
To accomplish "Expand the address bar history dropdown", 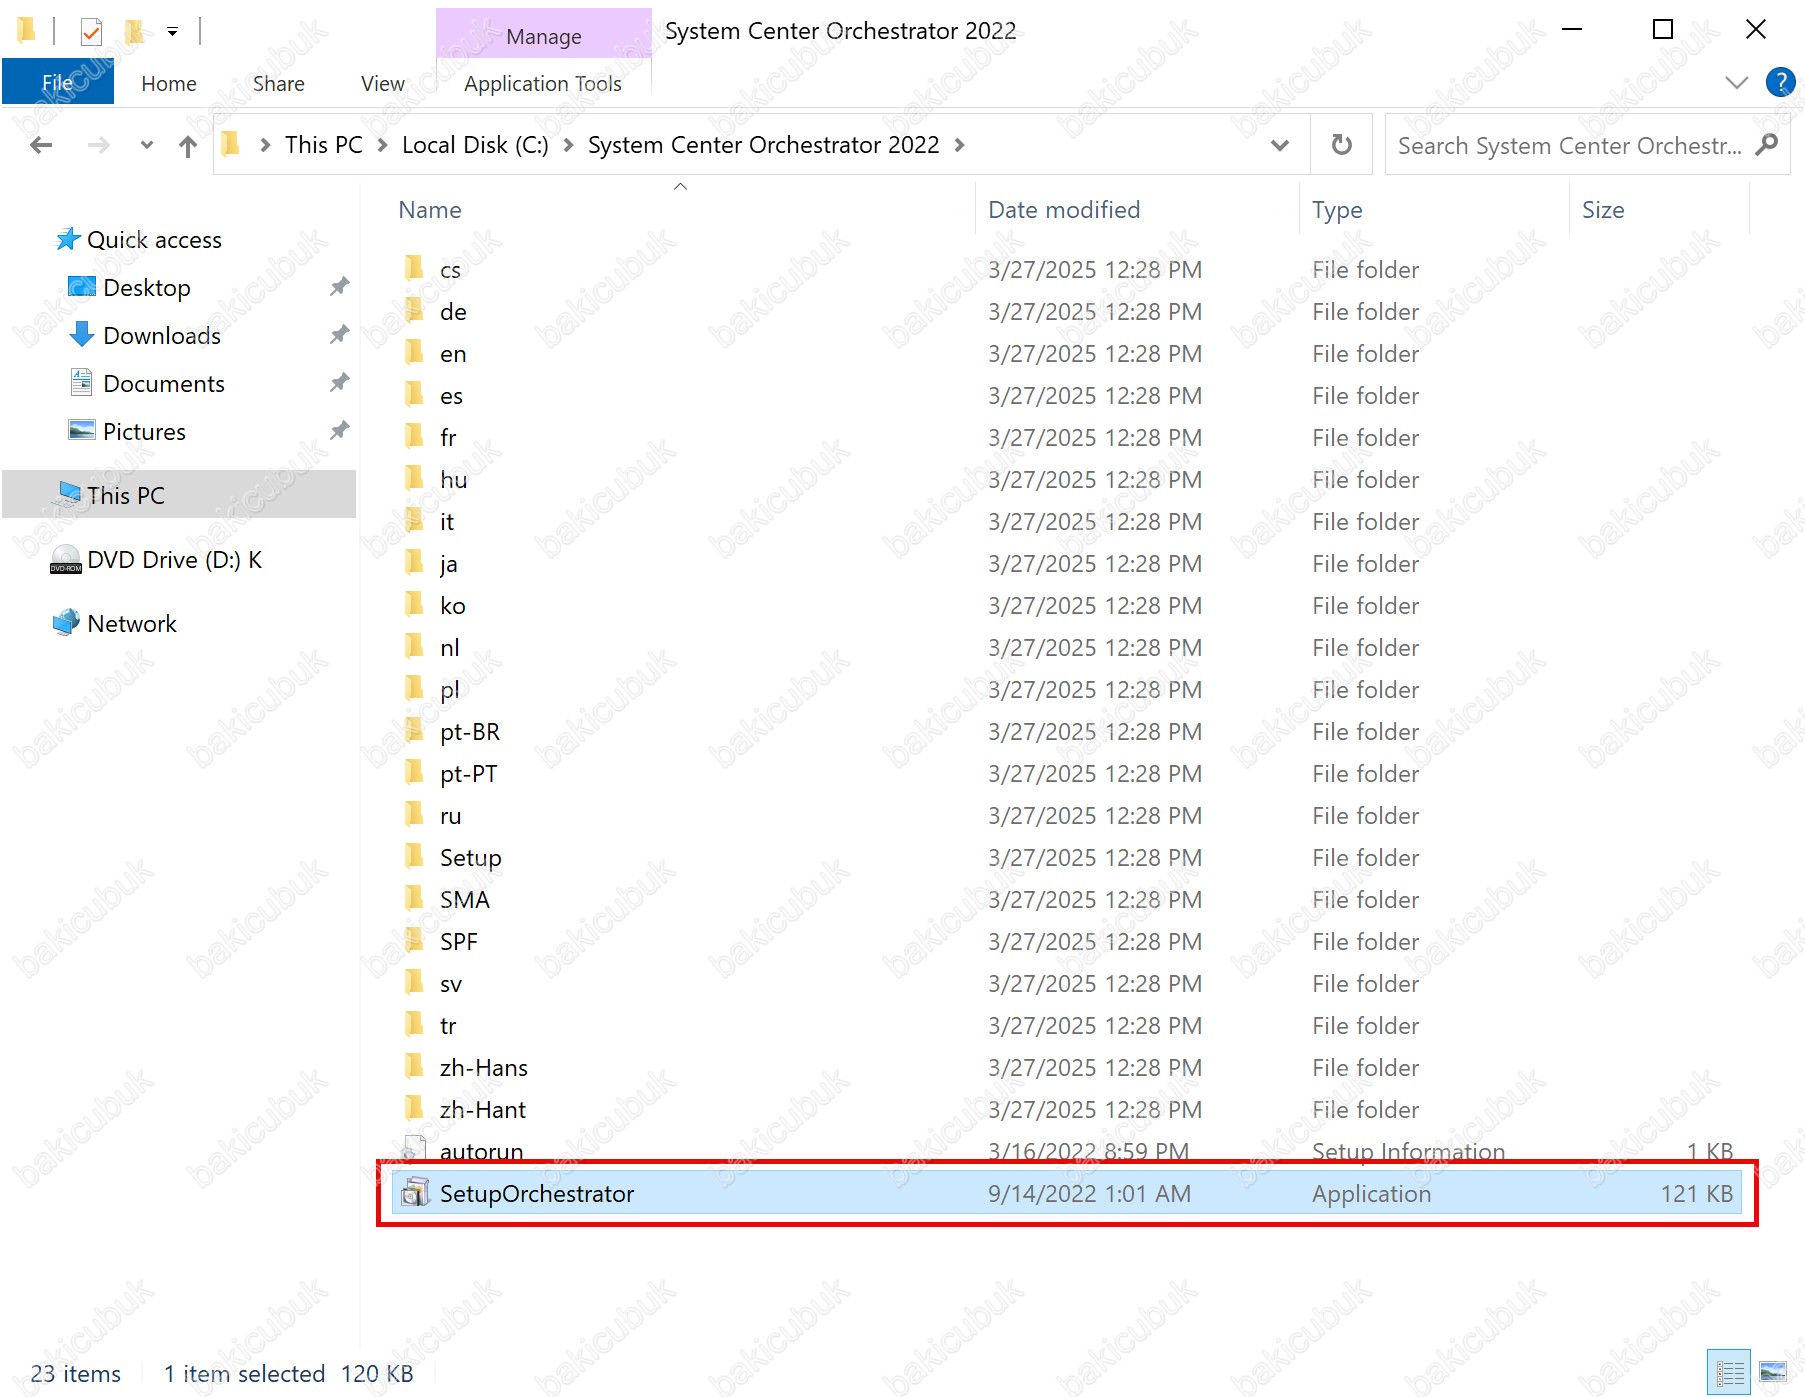I will (x=1279, y=146).
